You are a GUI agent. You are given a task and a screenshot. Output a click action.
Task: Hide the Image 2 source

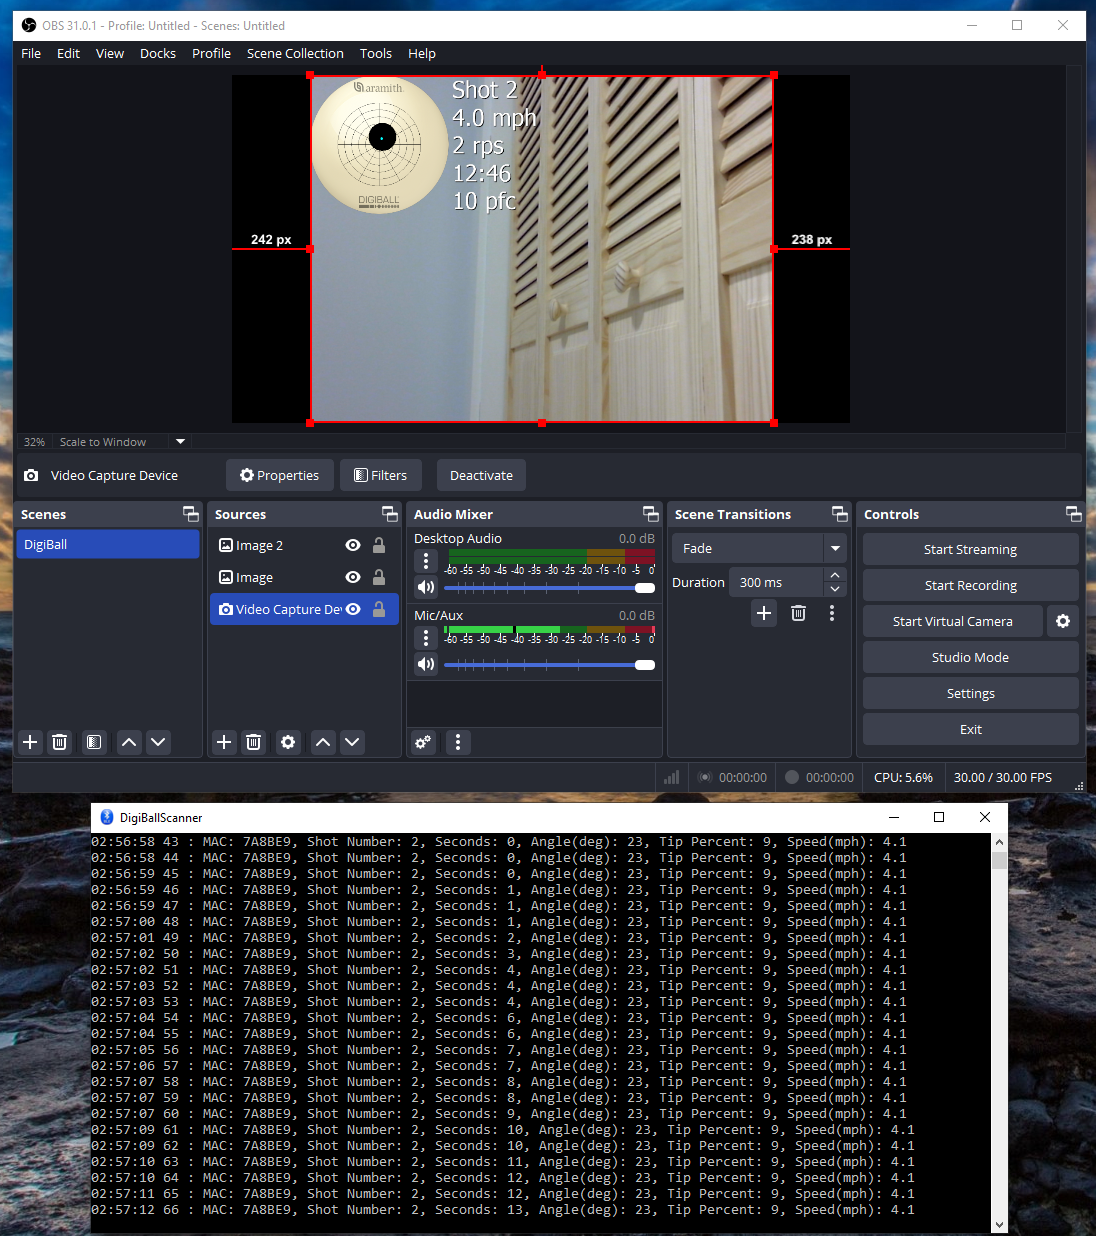click(x=353, y=545)
